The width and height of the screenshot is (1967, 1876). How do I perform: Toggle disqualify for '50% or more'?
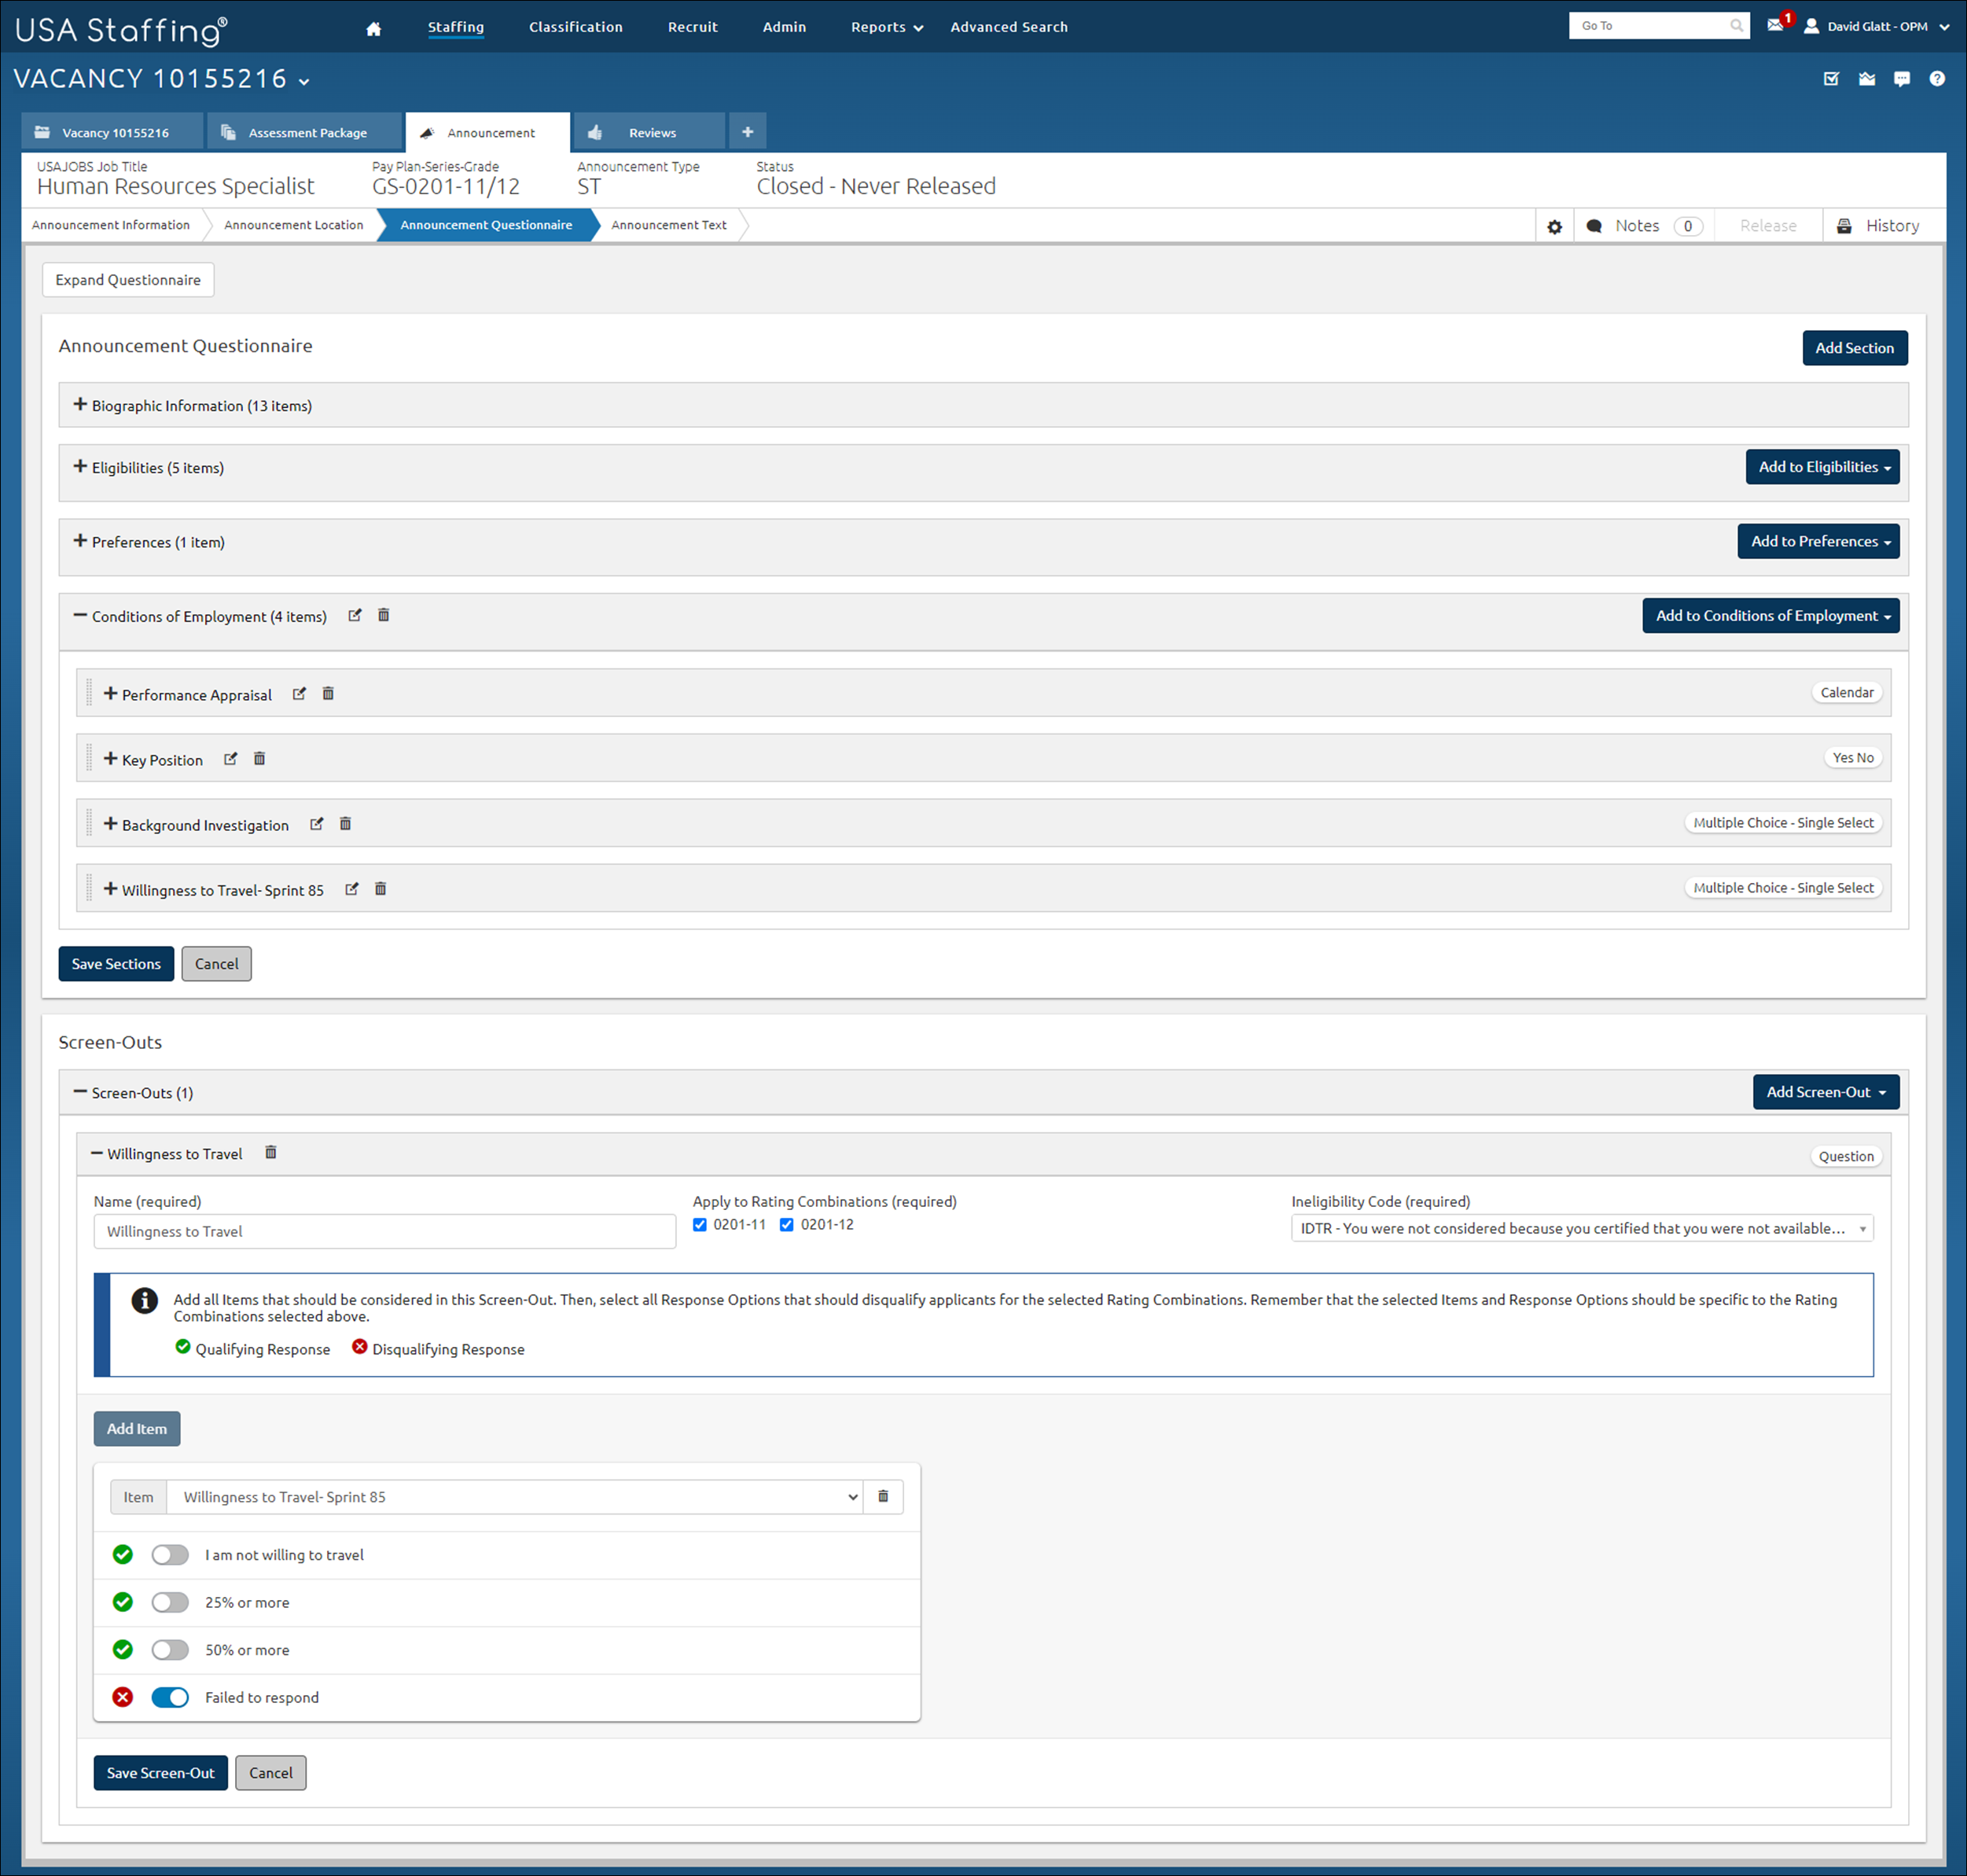click(x=170, y=1650)
